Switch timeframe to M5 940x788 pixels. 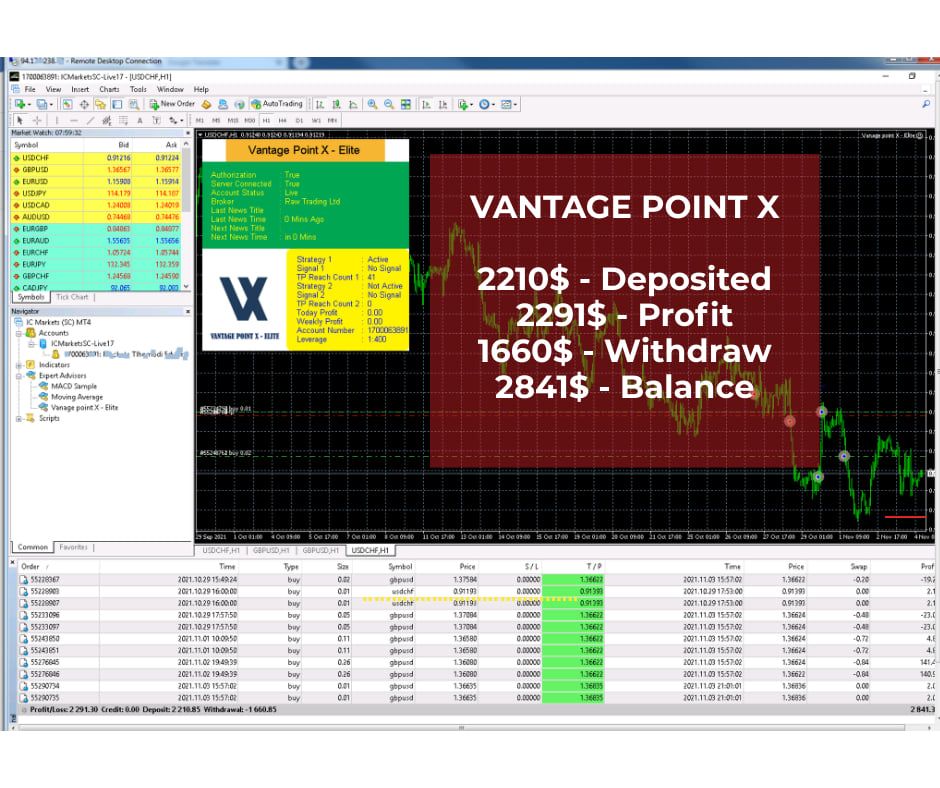tap(216, 121)
